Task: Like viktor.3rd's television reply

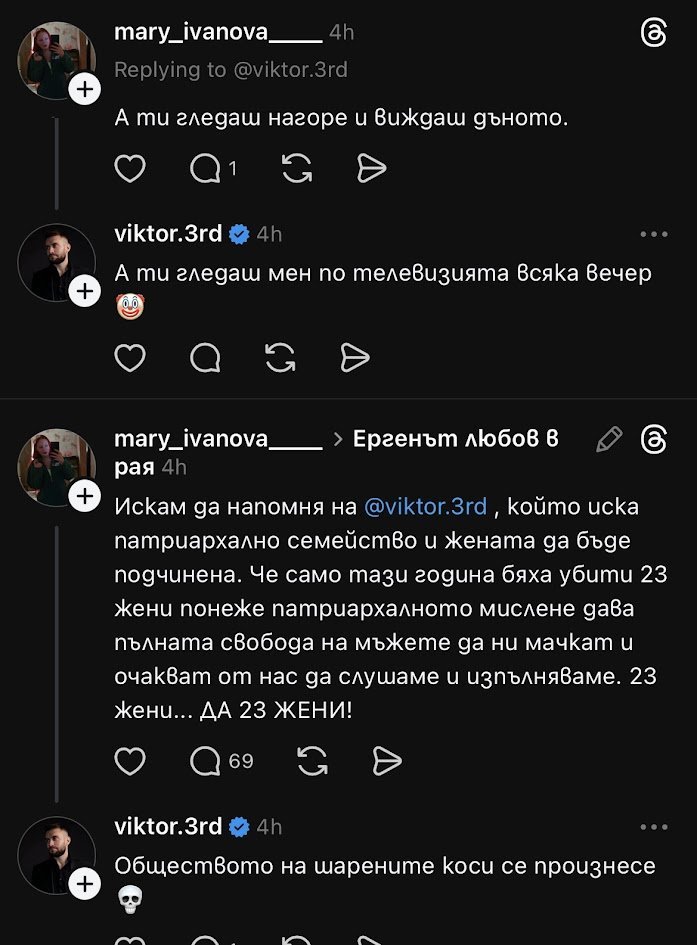Action: [130, 357]
